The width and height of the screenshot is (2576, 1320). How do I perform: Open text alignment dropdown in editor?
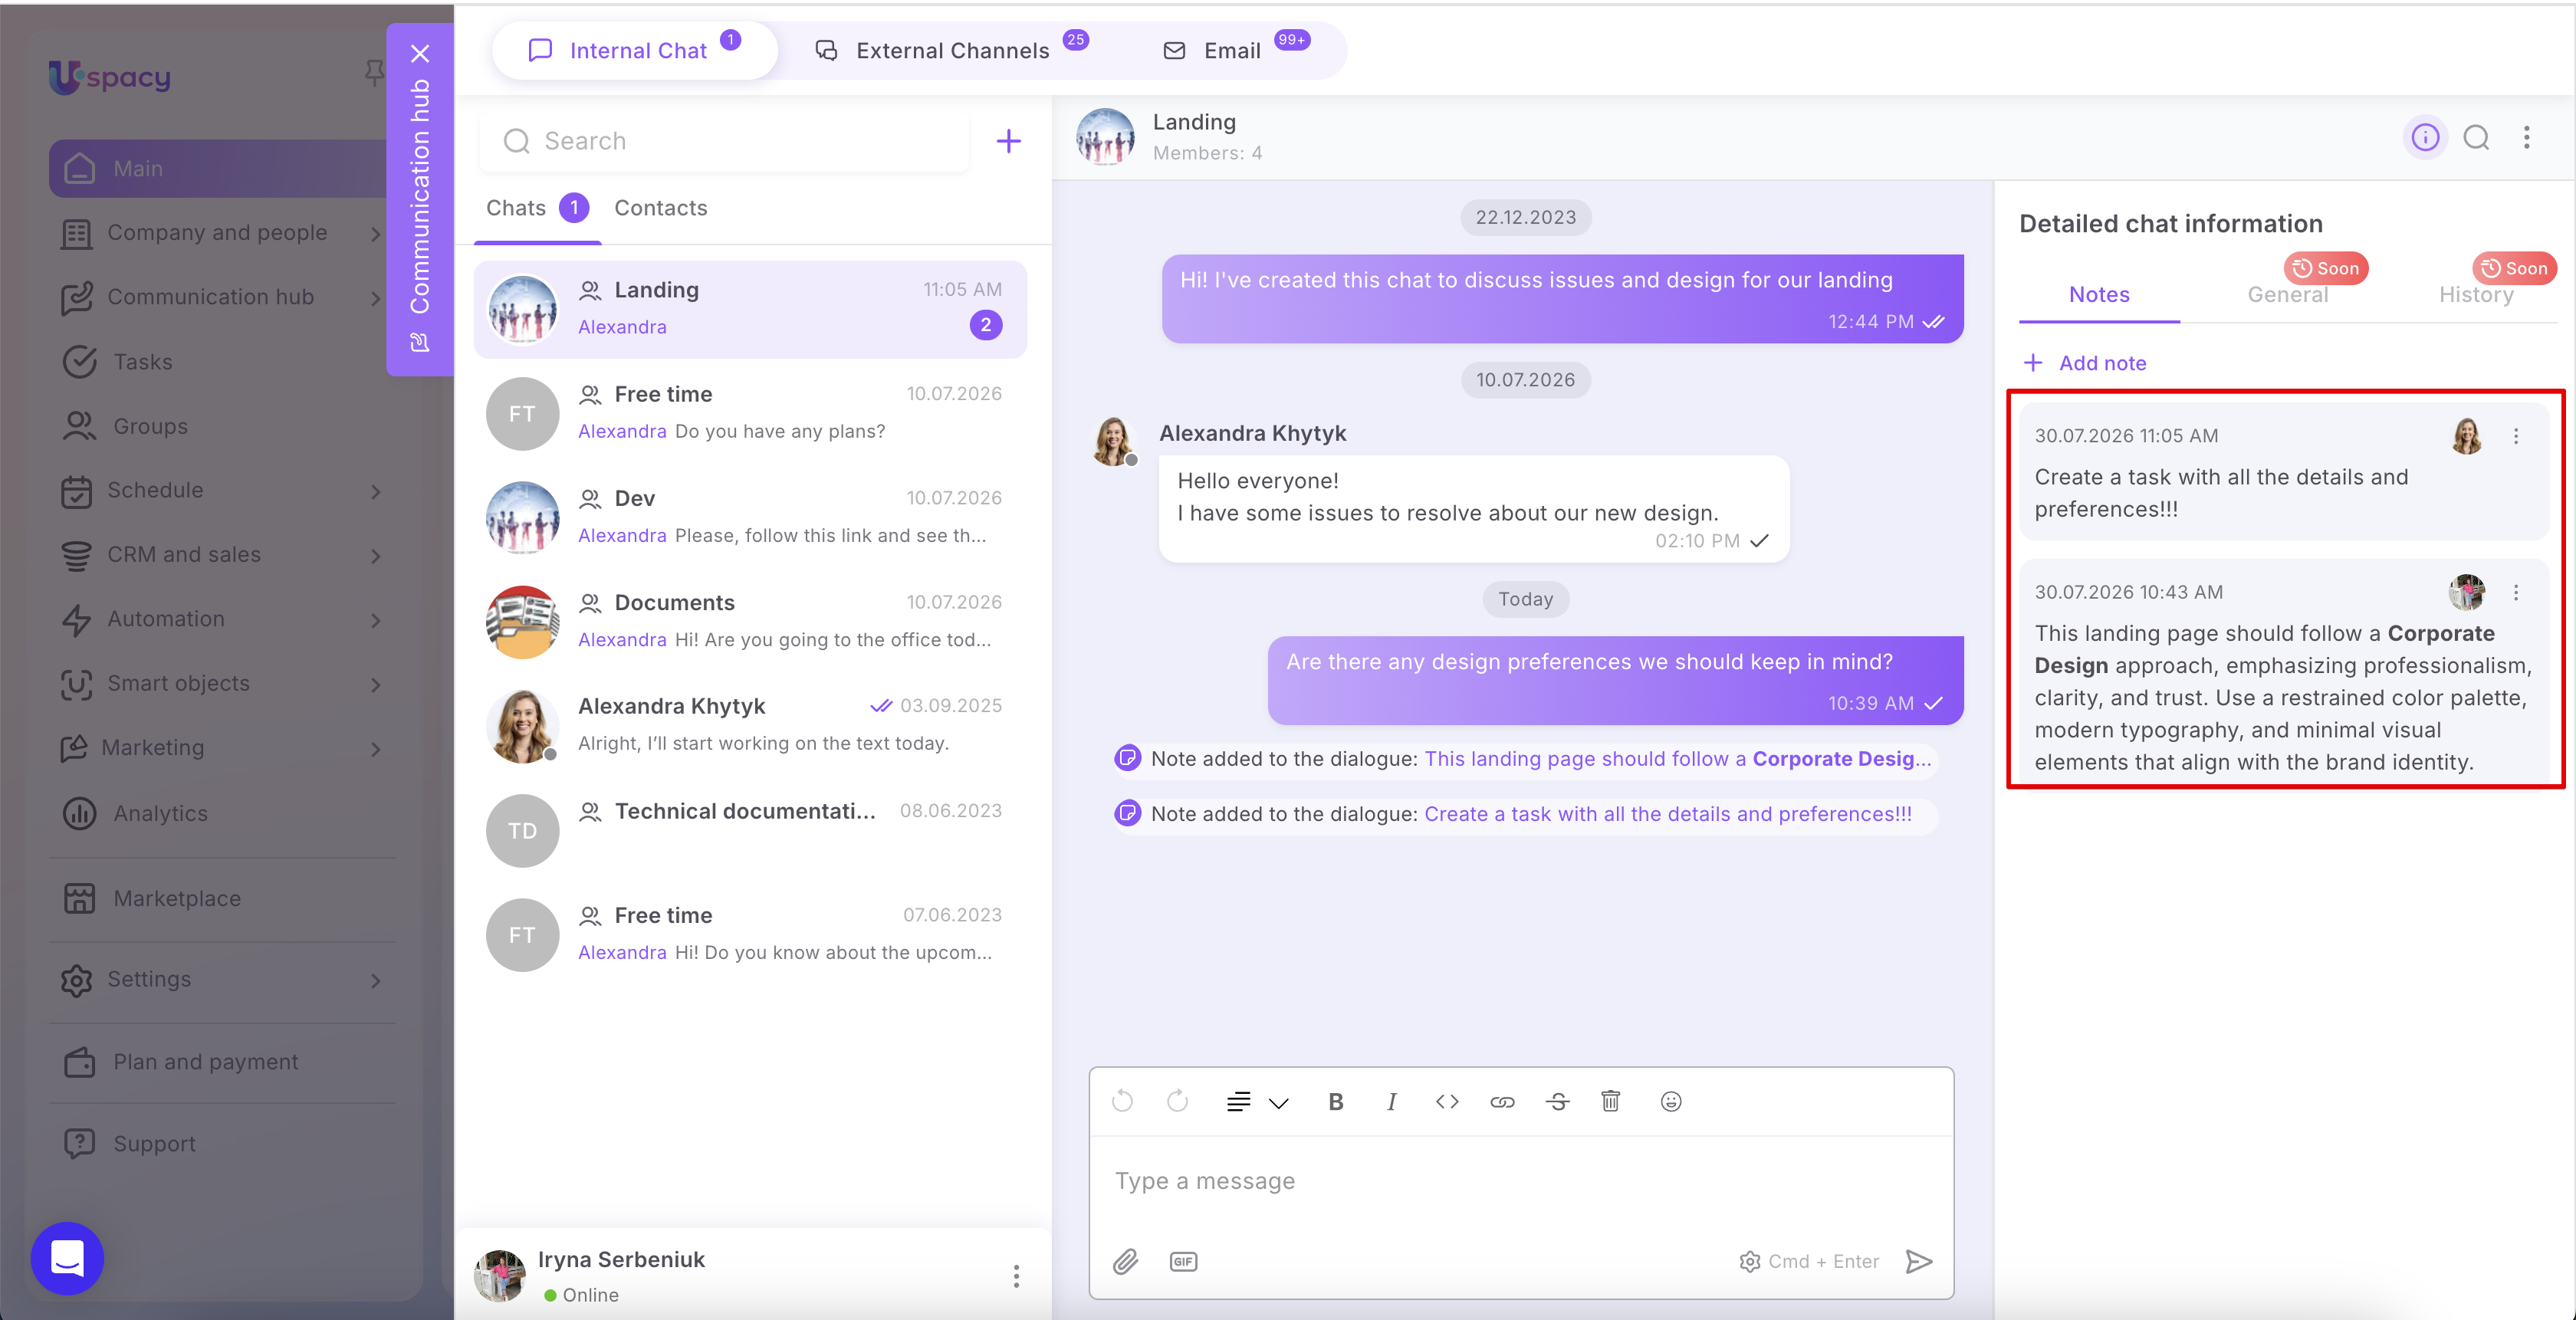1257,1101
